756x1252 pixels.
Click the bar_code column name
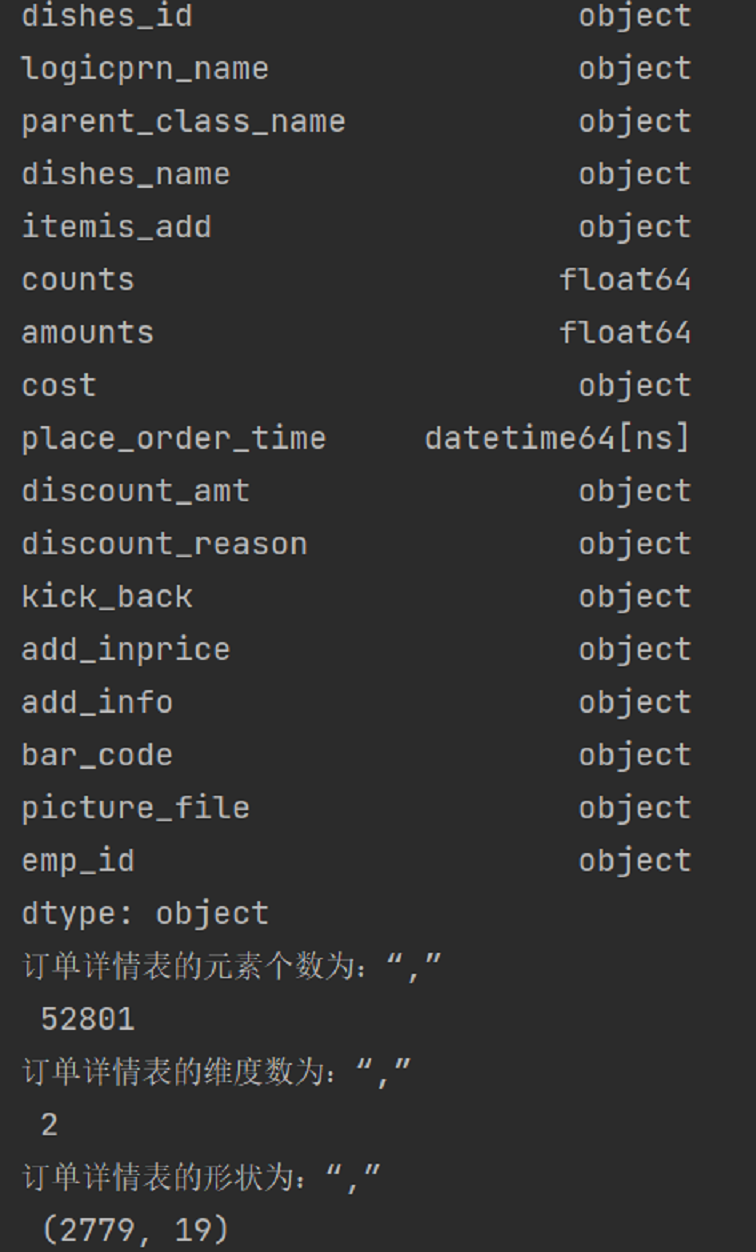point(96,755)
